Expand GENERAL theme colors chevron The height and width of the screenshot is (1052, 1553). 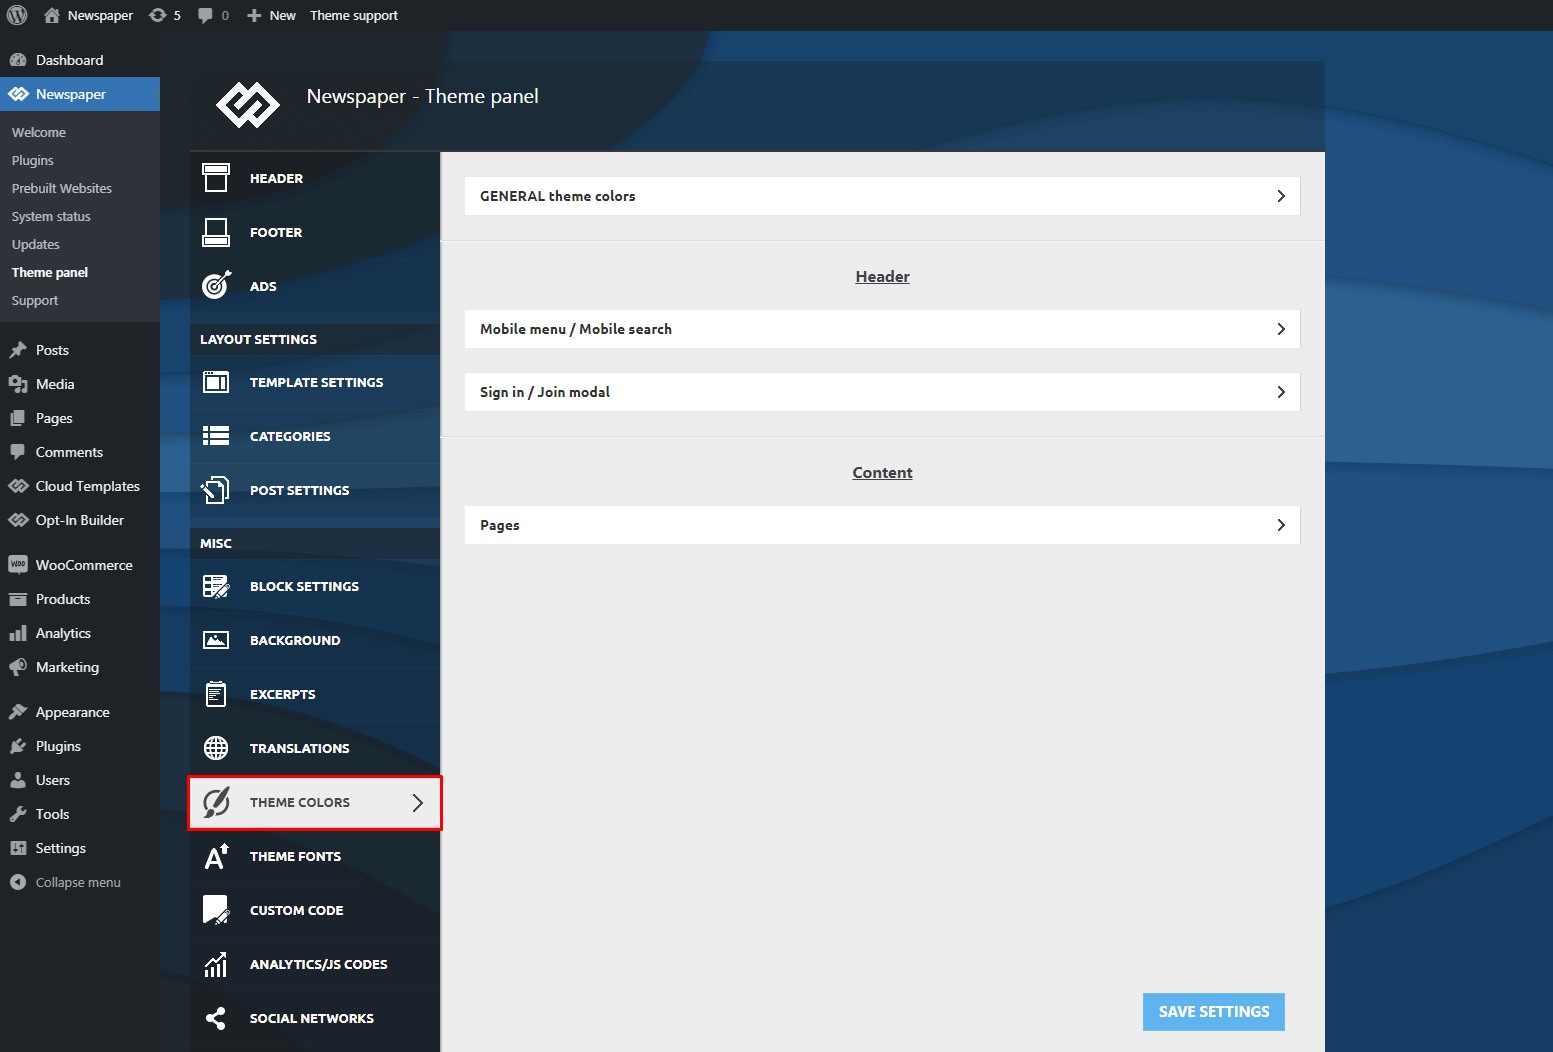click(x=1281, y=196)
